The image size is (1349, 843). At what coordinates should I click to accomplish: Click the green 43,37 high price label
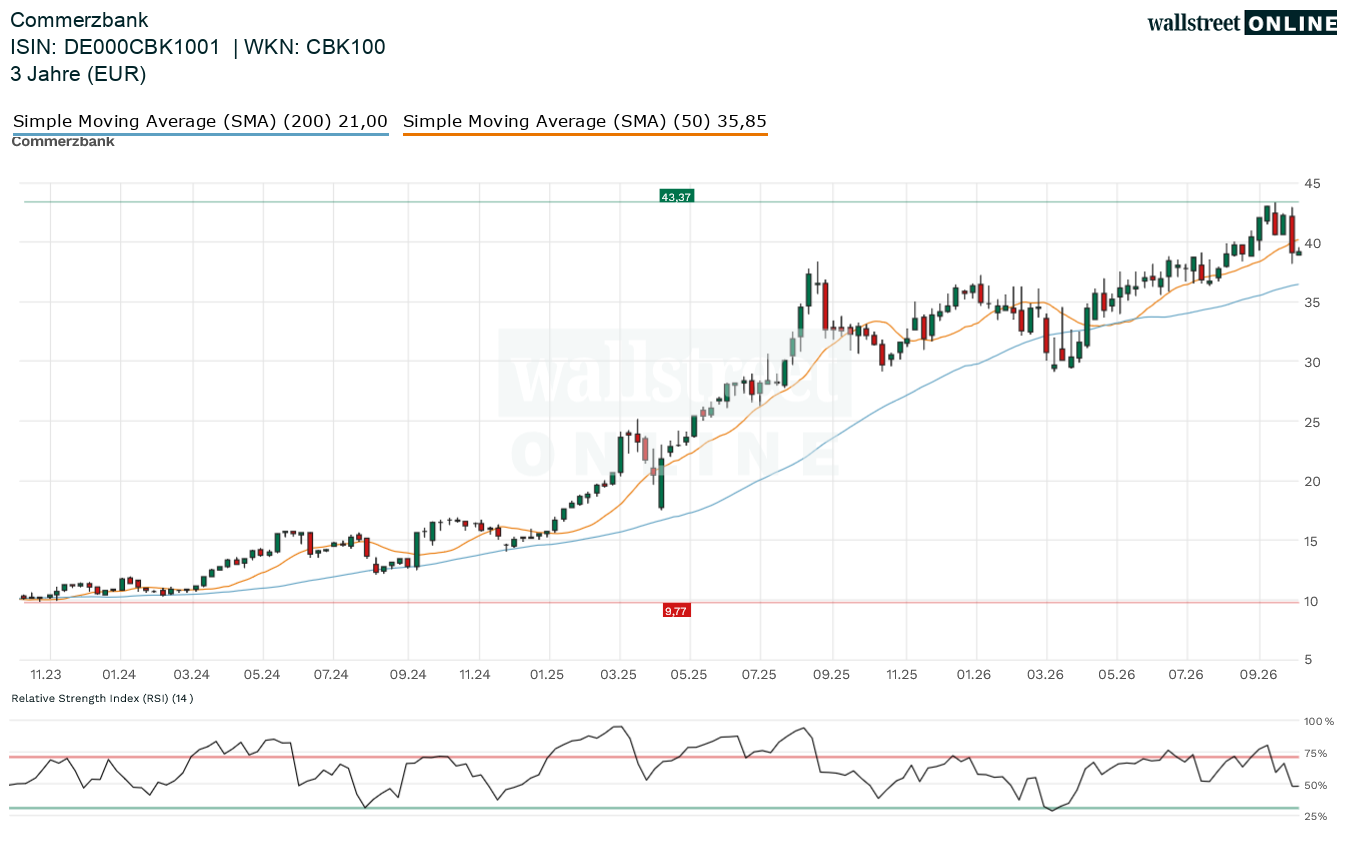click(677, 197)
